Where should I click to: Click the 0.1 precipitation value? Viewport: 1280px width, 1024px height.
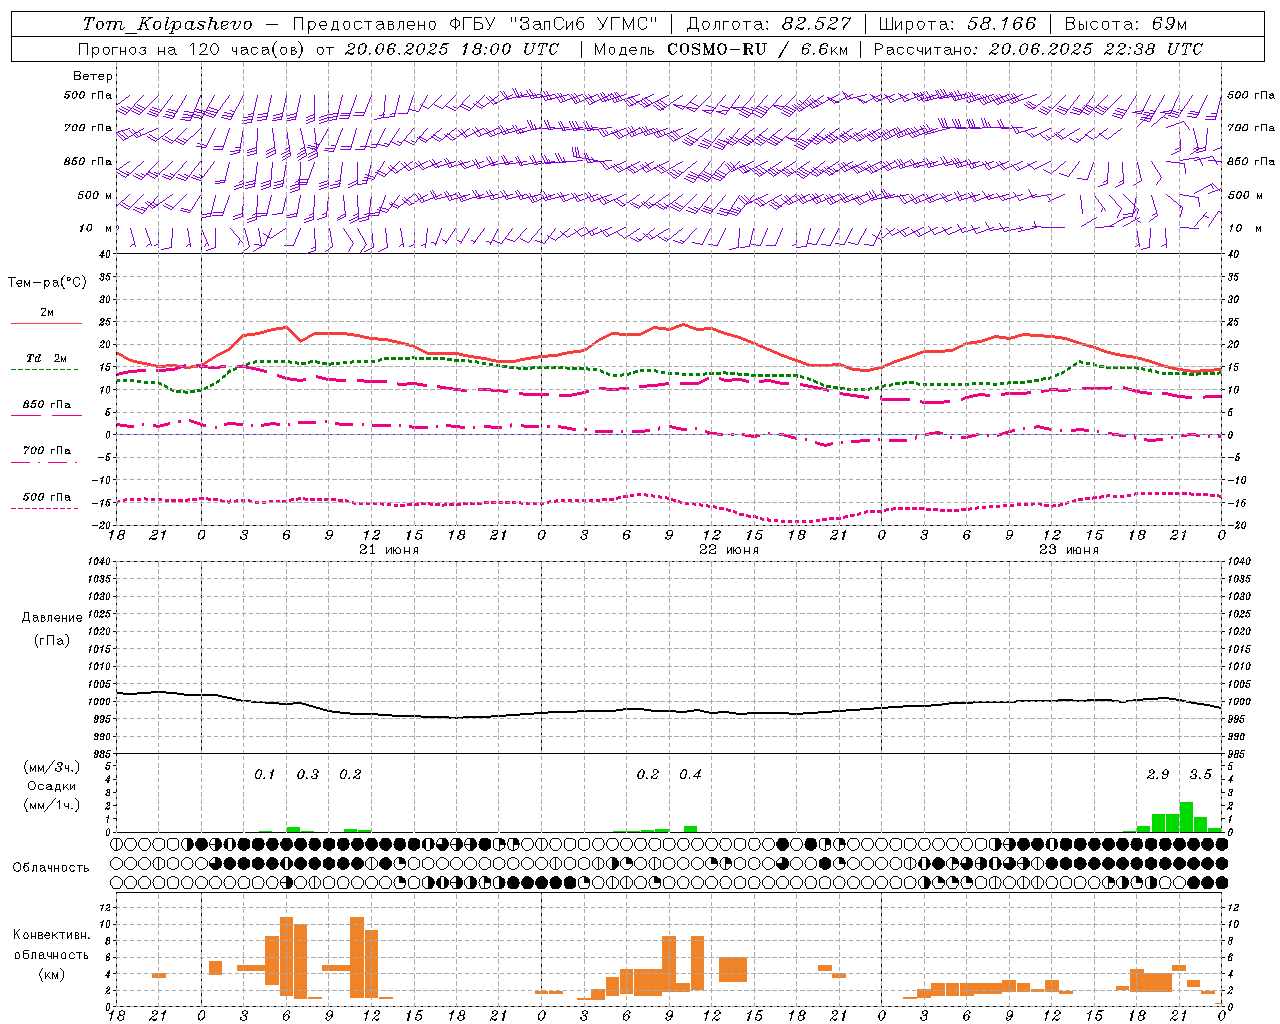(265, 775)
